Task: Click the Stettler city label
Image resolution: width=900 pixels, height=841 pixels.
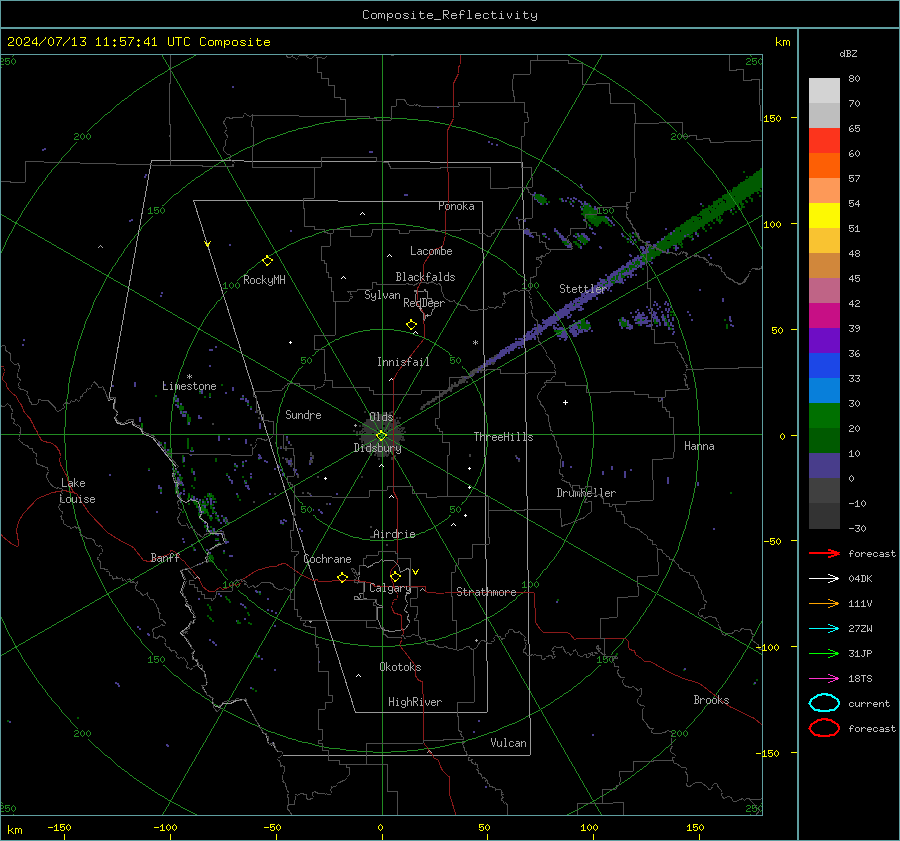Action: click(x=583, y=289)
